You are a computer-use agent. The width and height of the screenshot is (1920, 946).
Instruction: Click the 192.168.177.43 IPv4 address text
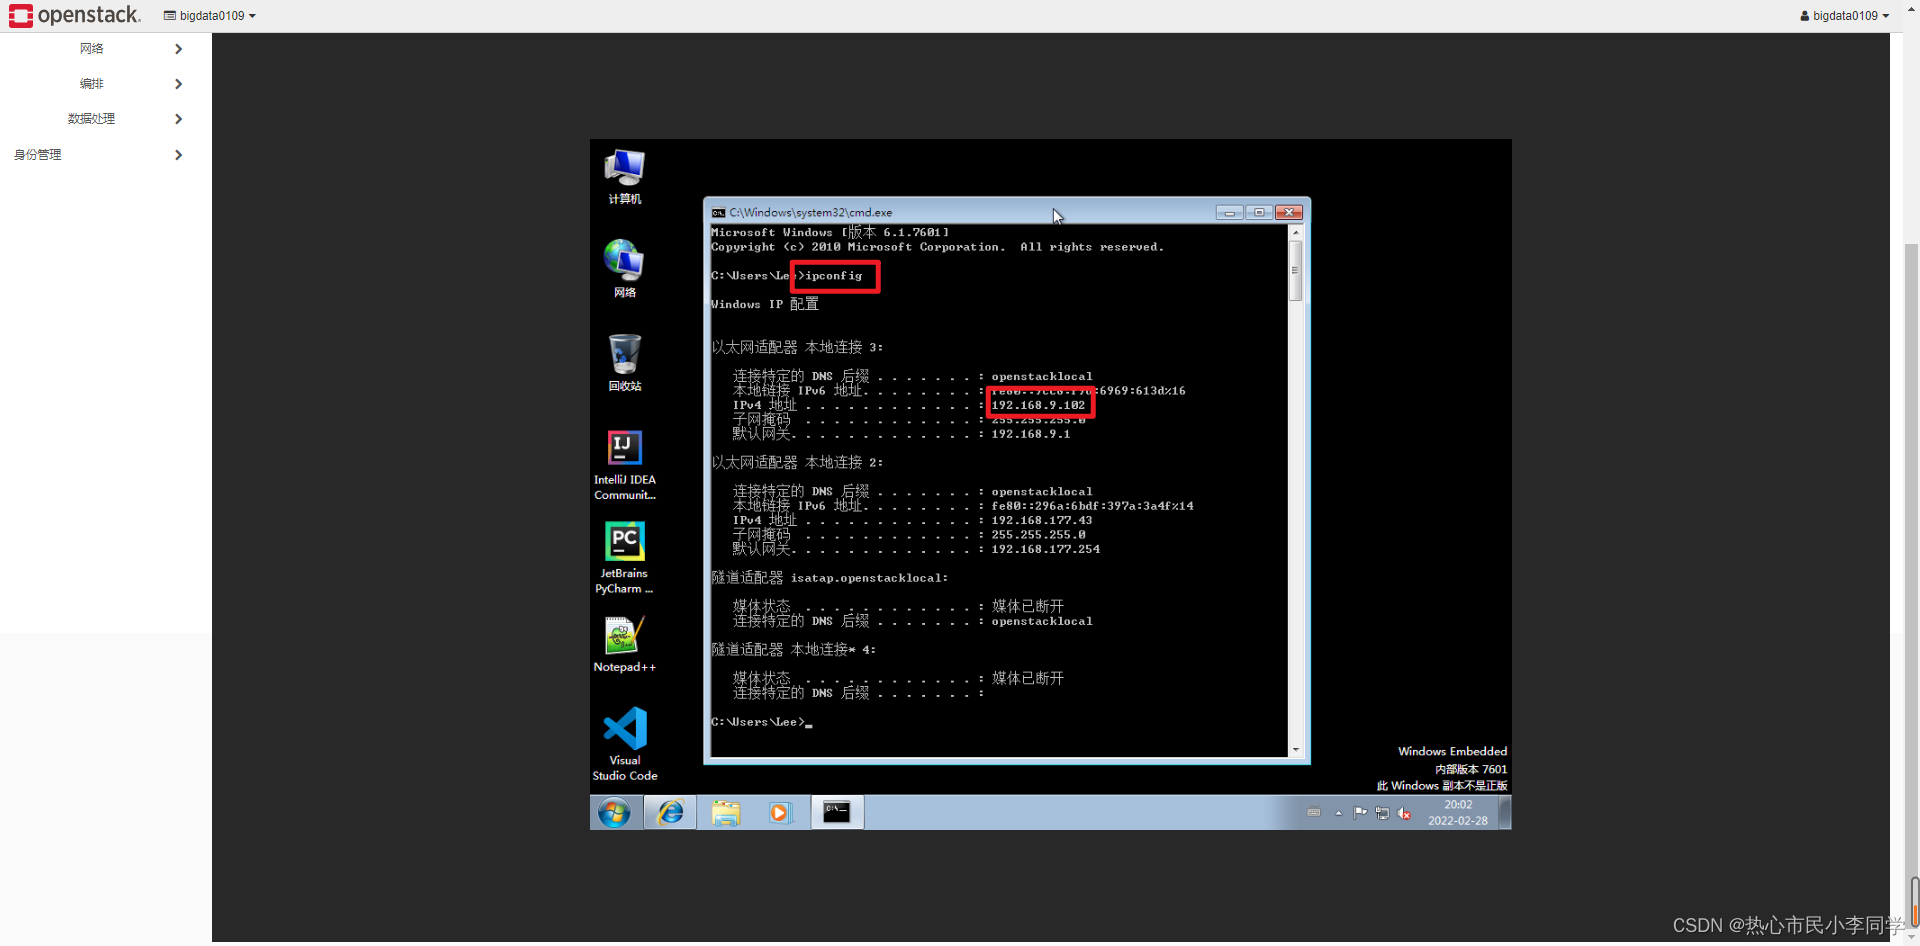(x=1041, y=521)
